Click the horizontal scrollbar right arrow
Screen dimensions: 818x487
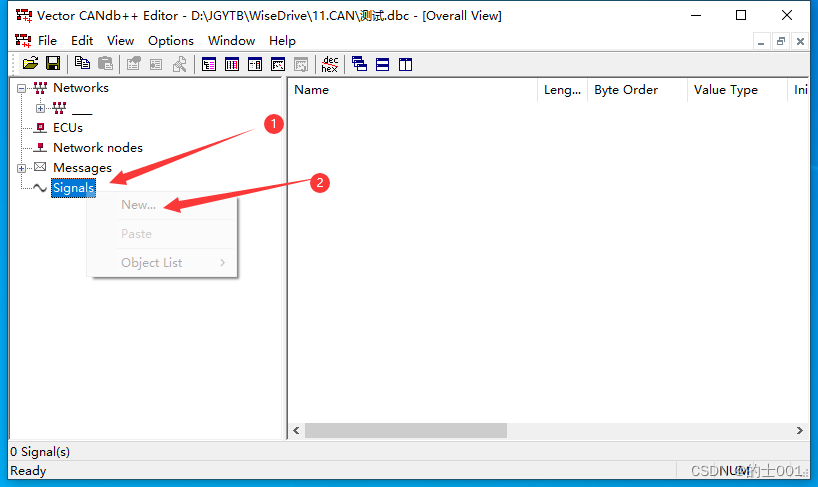pyautogui.click(x=800, y=431)
